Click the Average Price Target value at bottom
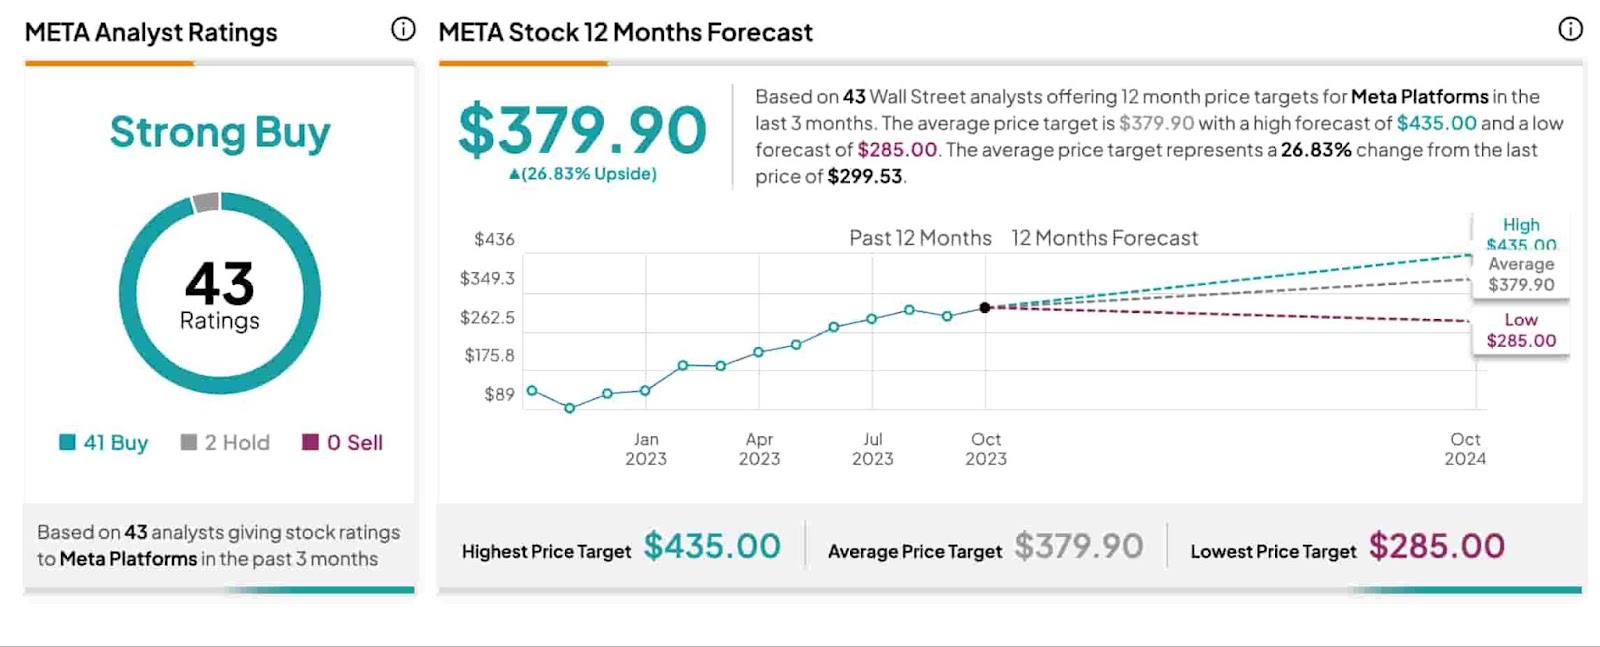 point(1078,546)
